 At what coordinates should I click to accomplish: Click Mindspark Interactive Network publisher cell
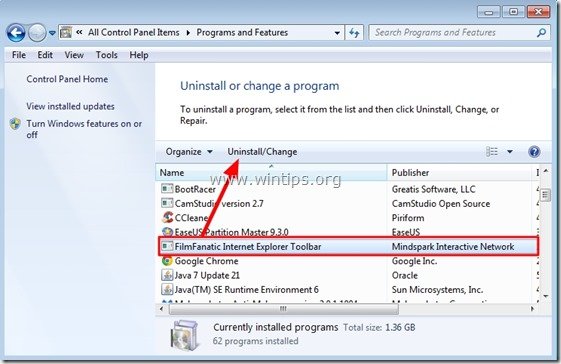(x=453, y=247)
